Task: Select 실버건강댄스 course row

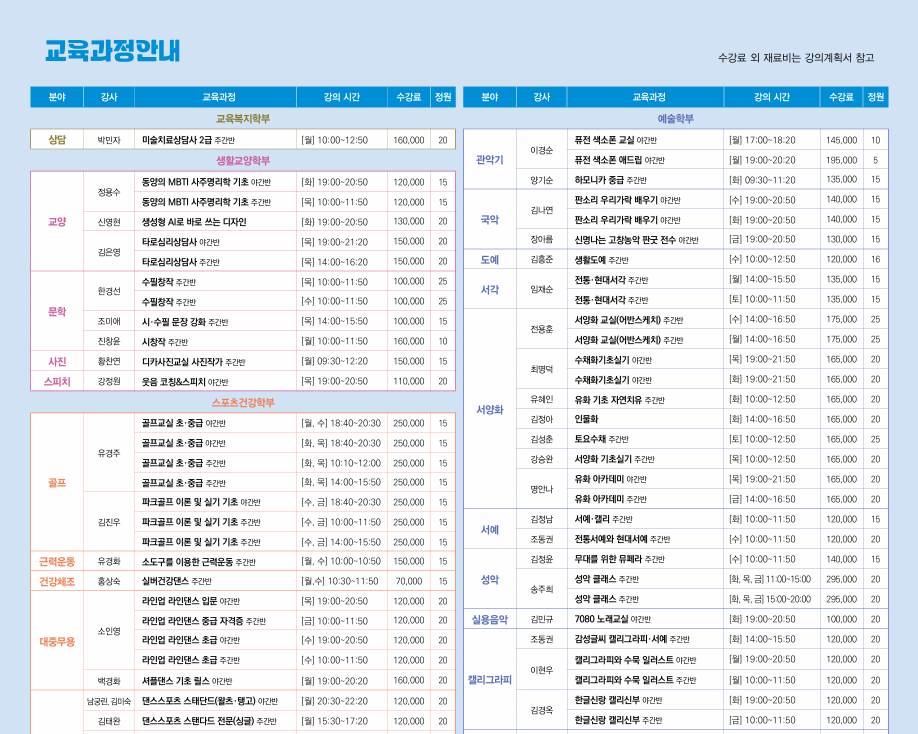Action: [243, 581]
